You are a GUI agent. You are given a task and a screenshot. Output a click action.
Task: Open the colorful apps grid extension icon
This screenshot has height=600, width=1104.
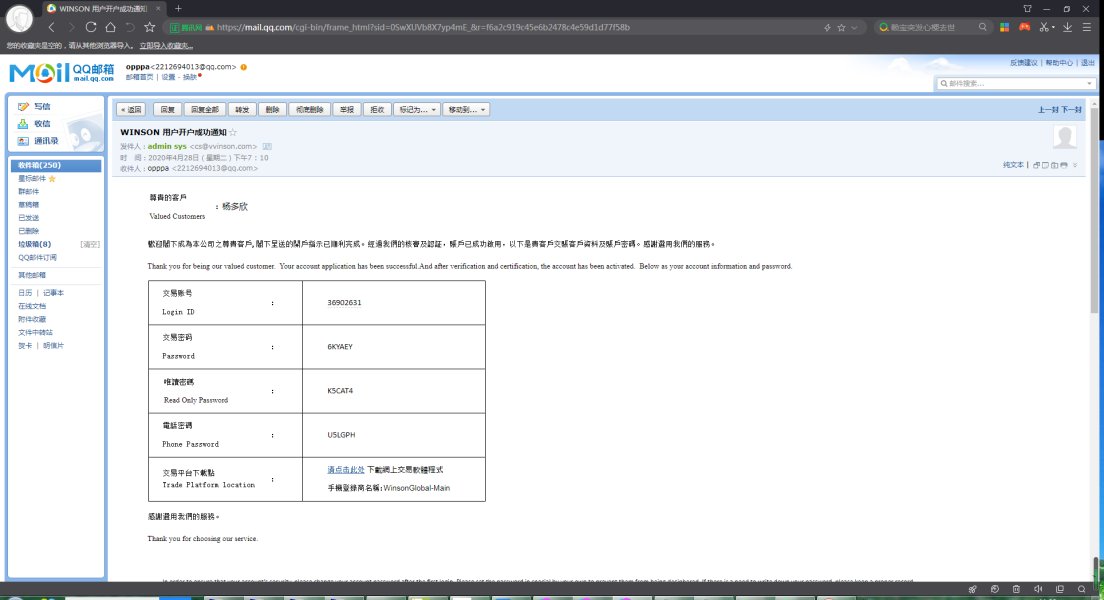click(1005, 27)
